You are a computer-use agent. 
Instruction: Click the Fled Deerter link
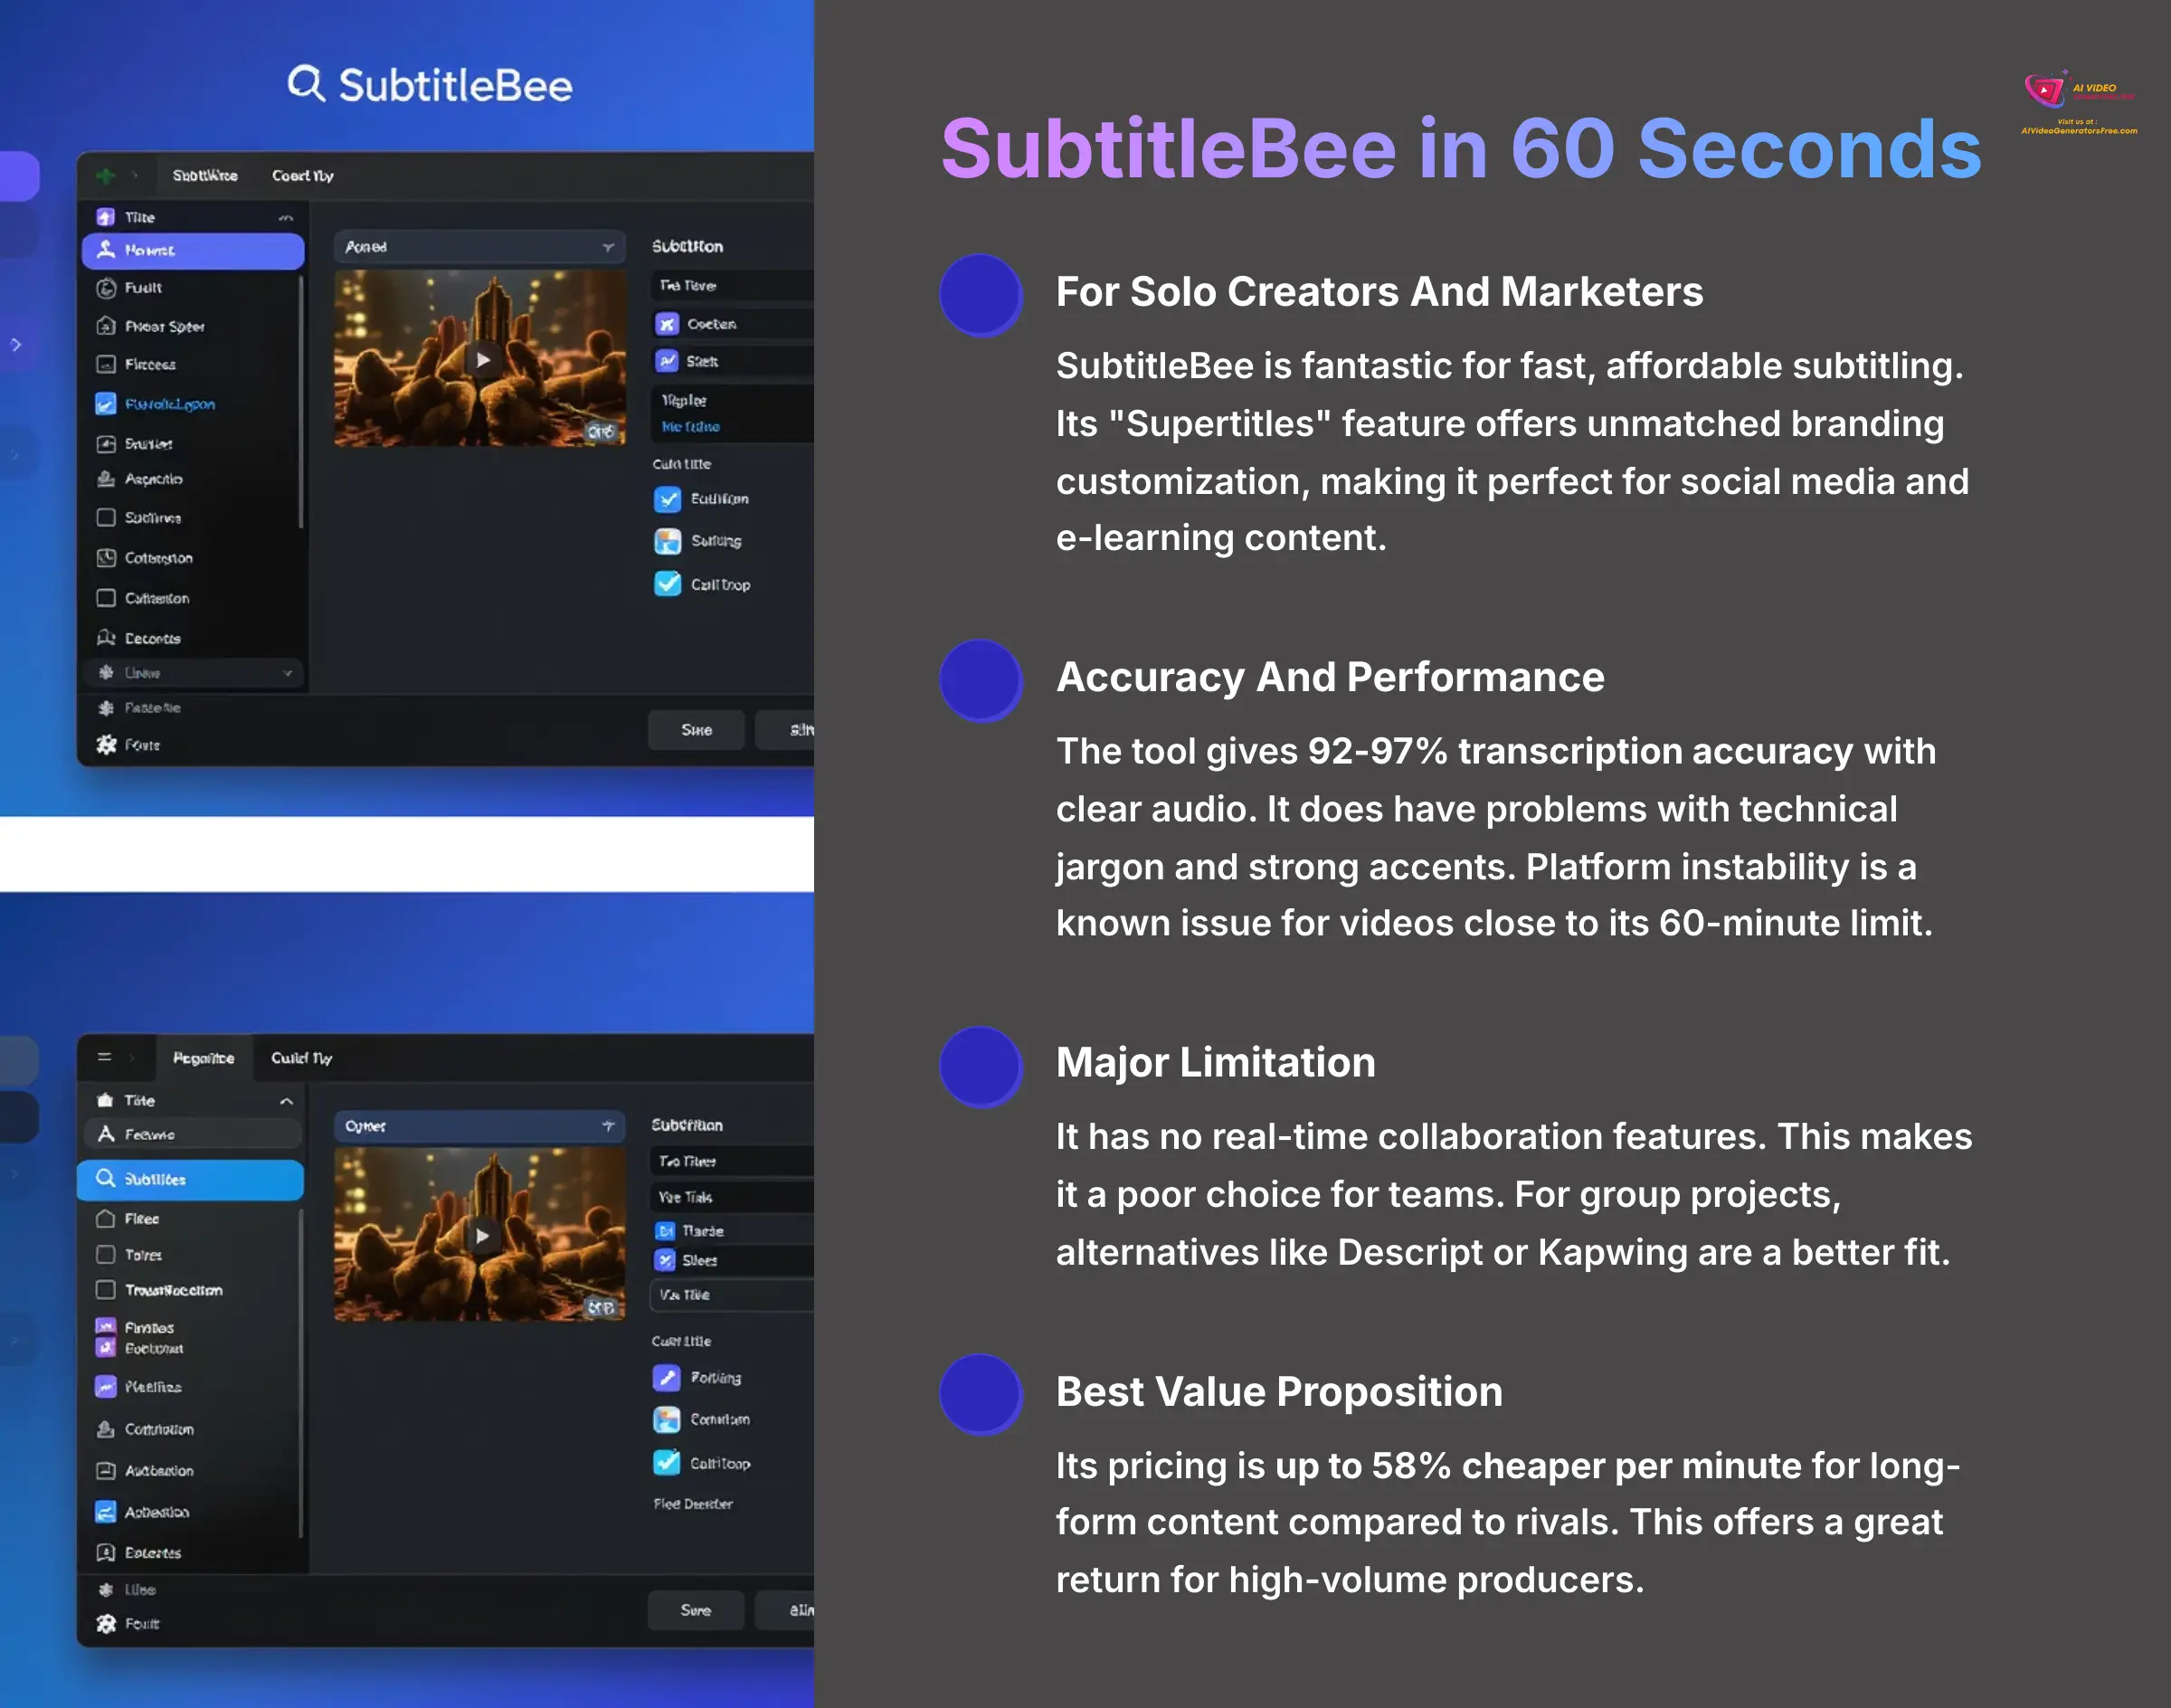pos(693,1504)
